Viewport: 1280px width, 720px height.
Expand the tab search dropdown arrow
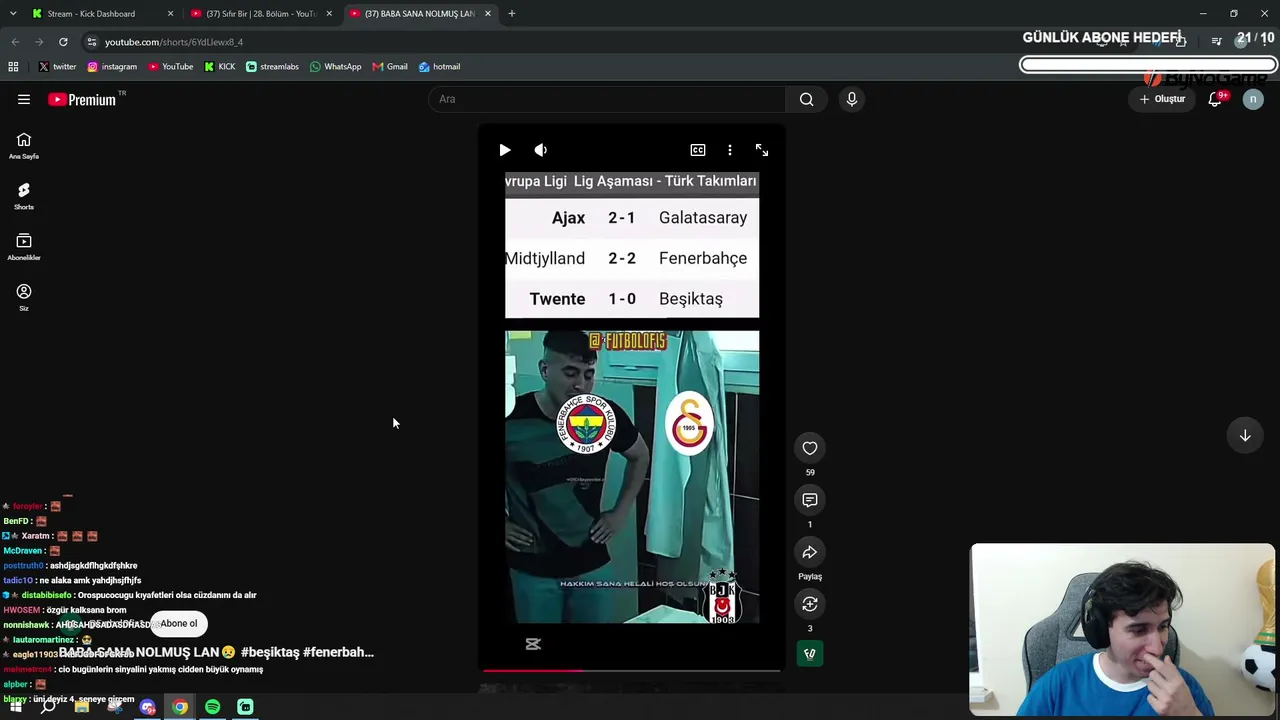12,14
